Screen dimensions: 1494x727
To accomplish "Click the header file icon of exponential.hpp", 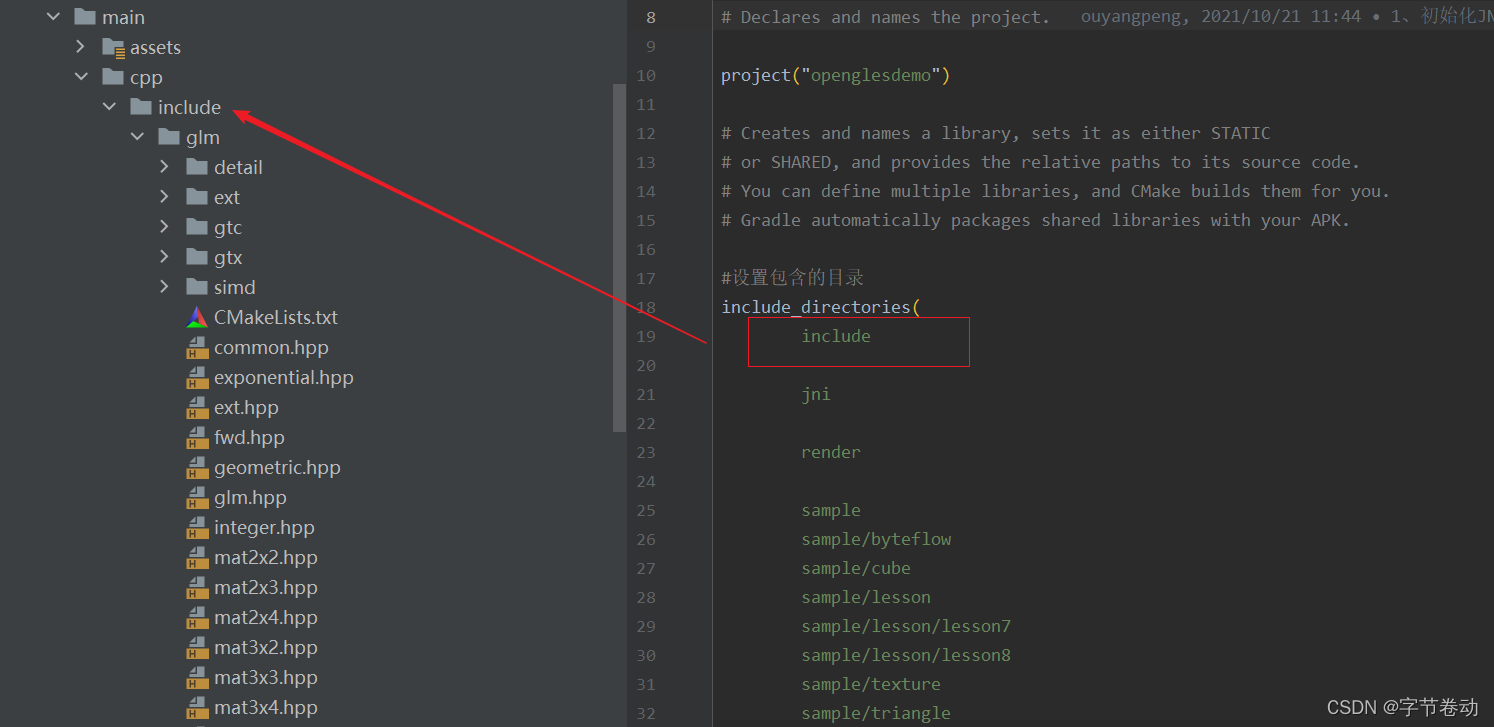I will pyautogui.click(x=197, y=377).
